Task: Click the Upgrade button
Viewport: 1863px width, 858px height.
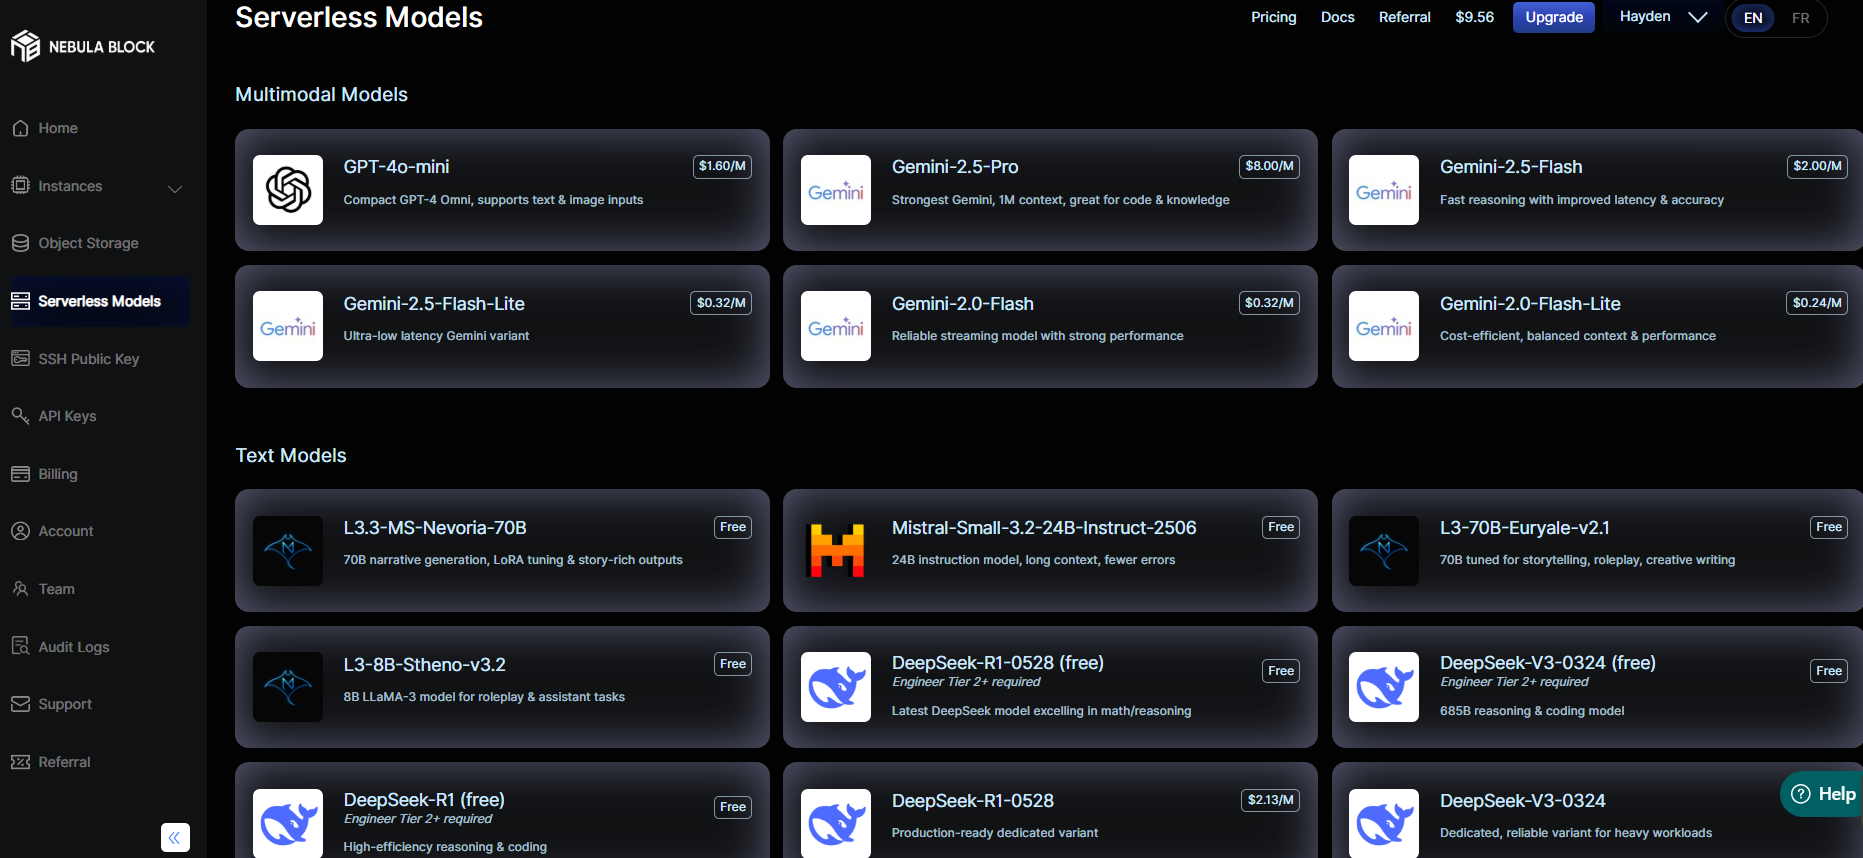Action: coord(1554,17)
